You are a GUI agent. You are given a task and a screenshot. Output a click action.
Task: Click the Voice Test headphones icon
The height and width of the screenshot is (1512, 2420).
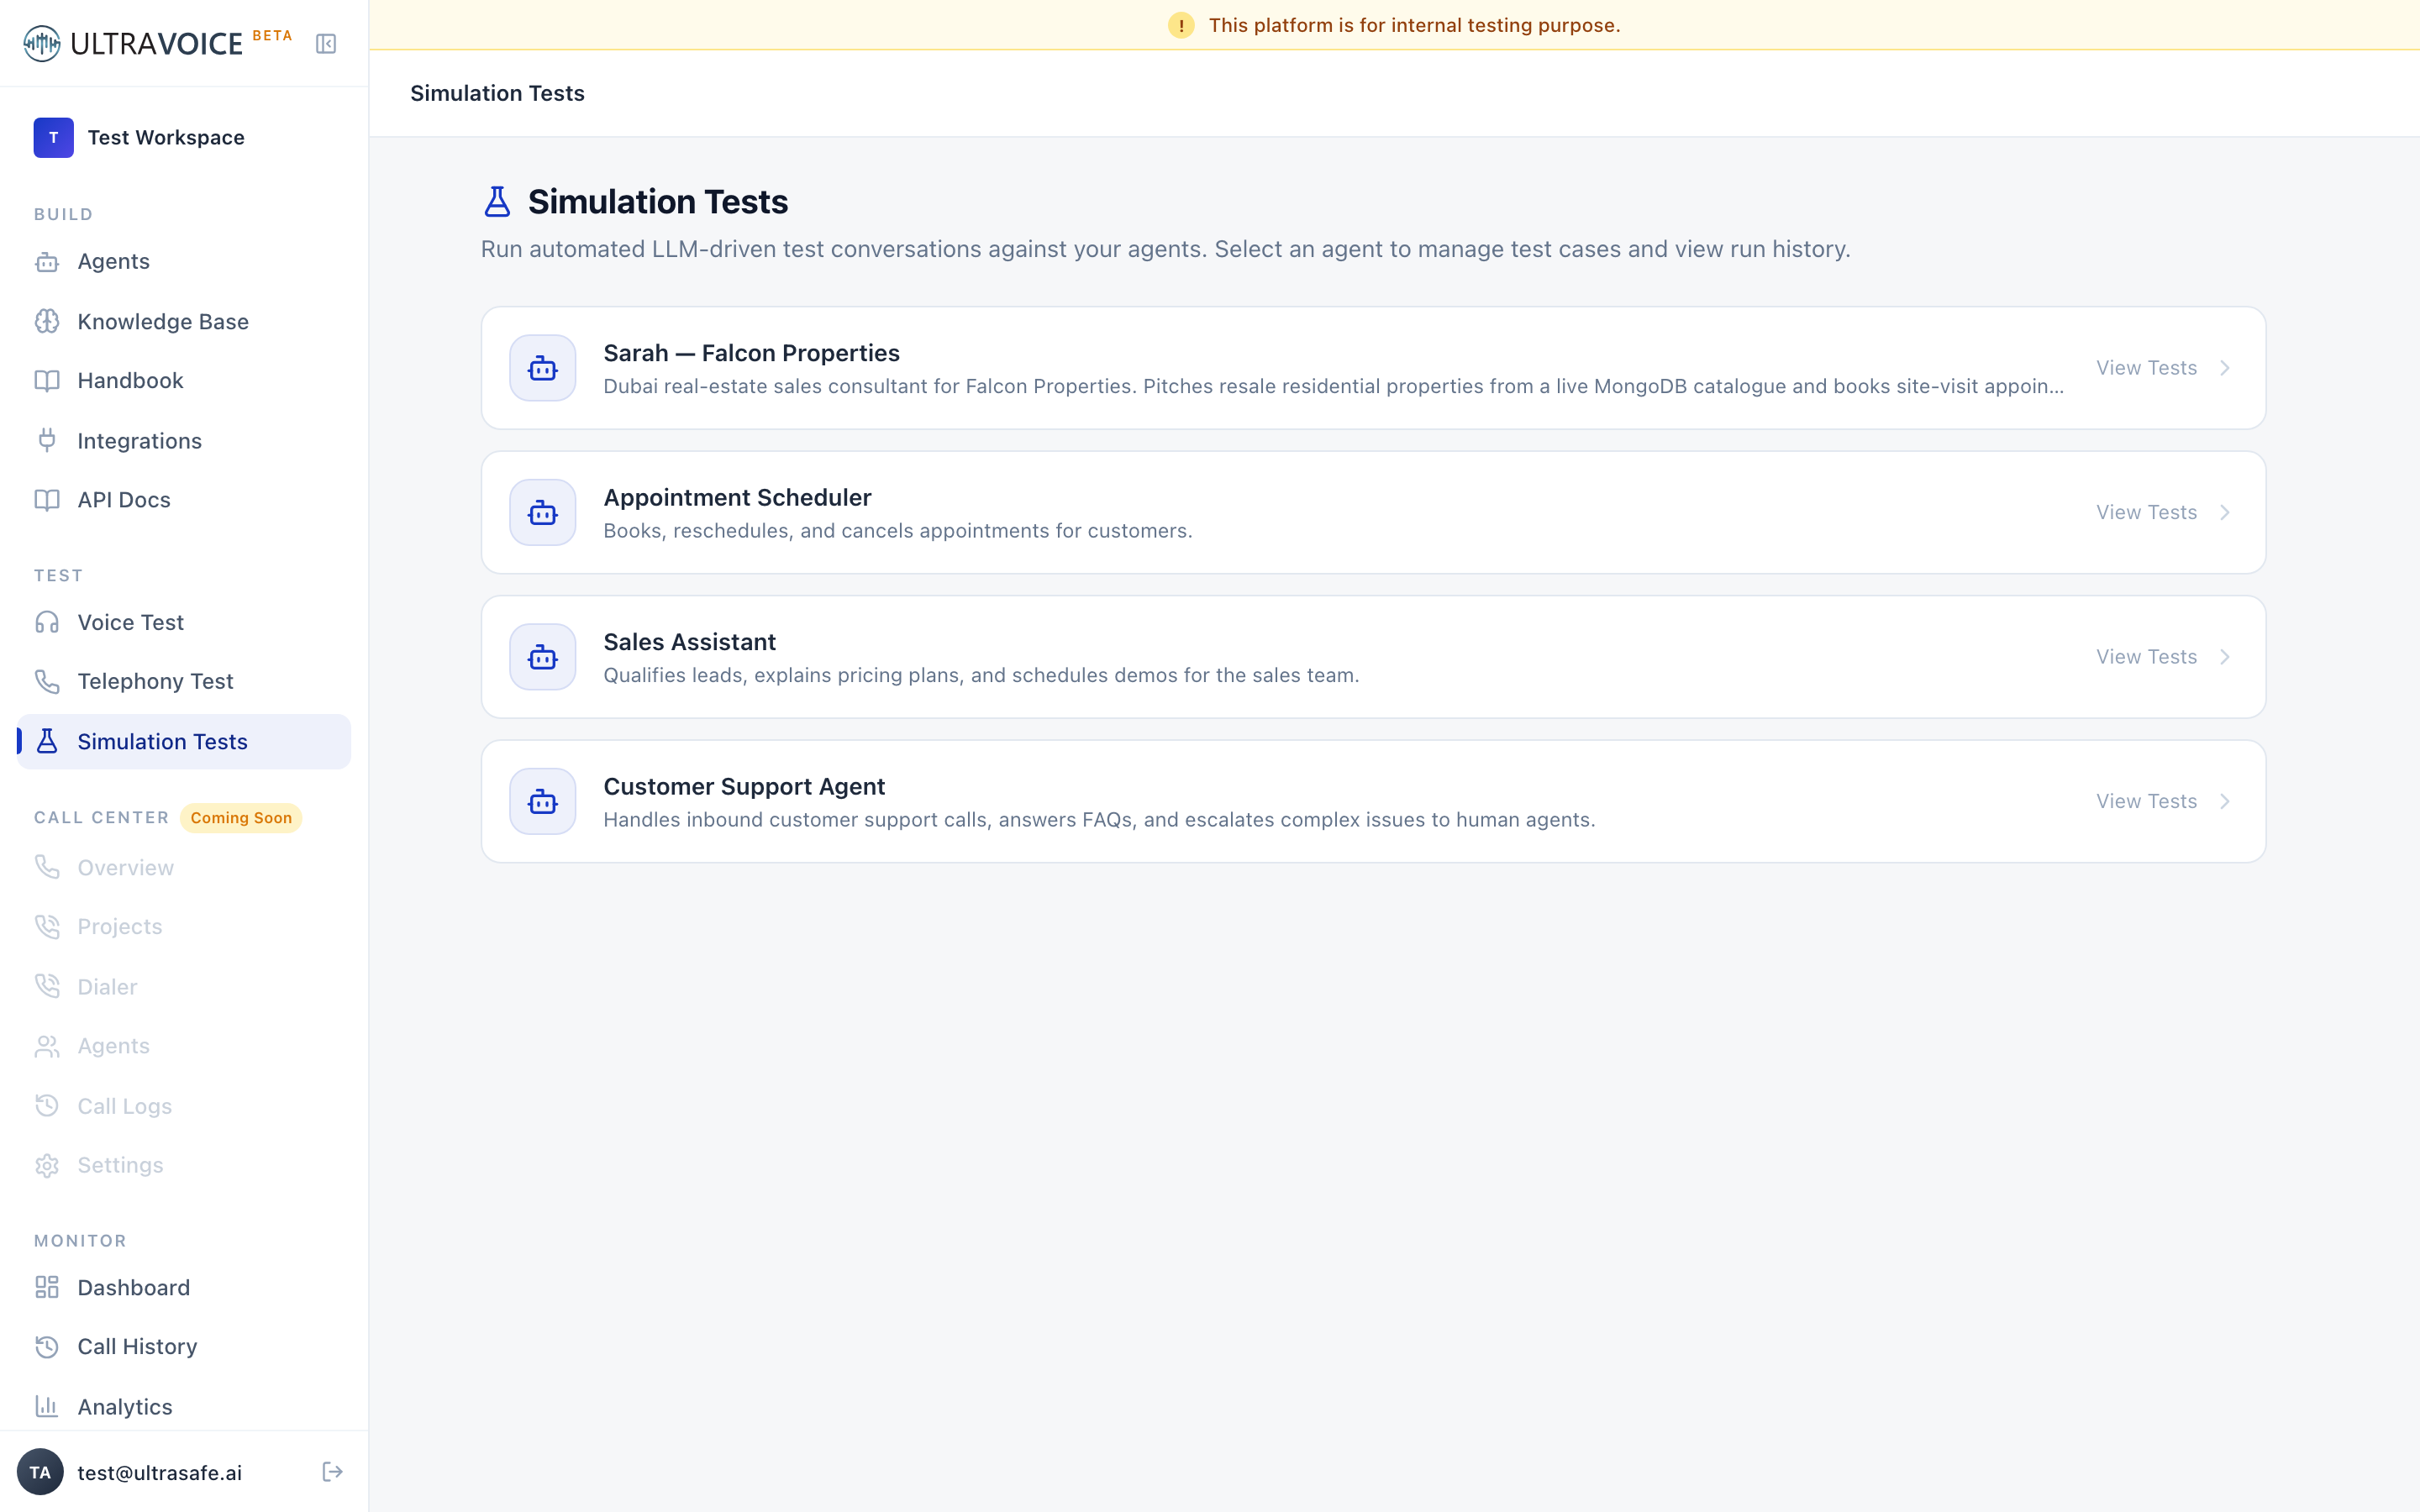tap(47, 622)
